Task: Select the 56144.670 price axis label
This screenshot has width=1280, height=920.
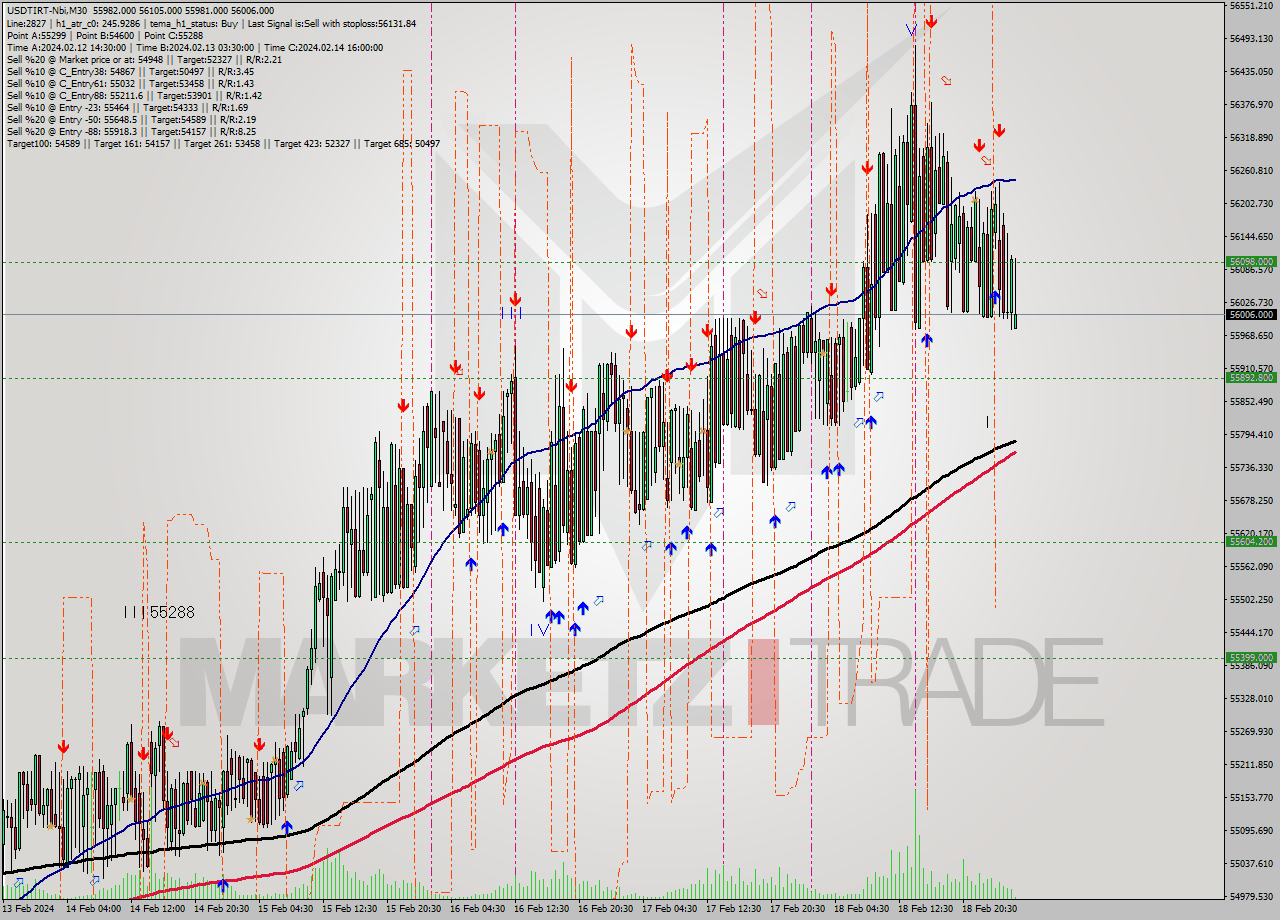Action: pyautogui.click(x=1251, y=236)
